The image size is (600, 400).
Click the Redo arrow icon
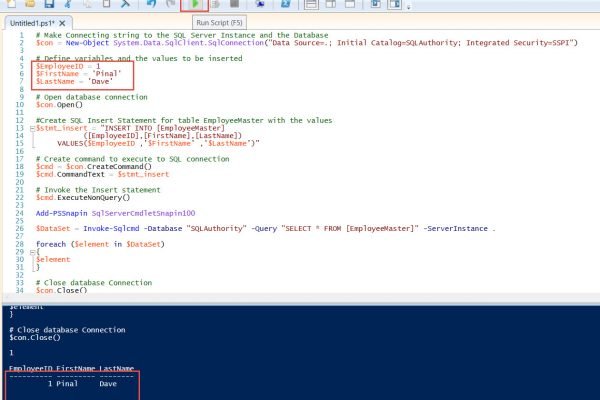pyautogui.click(x=171, y=3)
